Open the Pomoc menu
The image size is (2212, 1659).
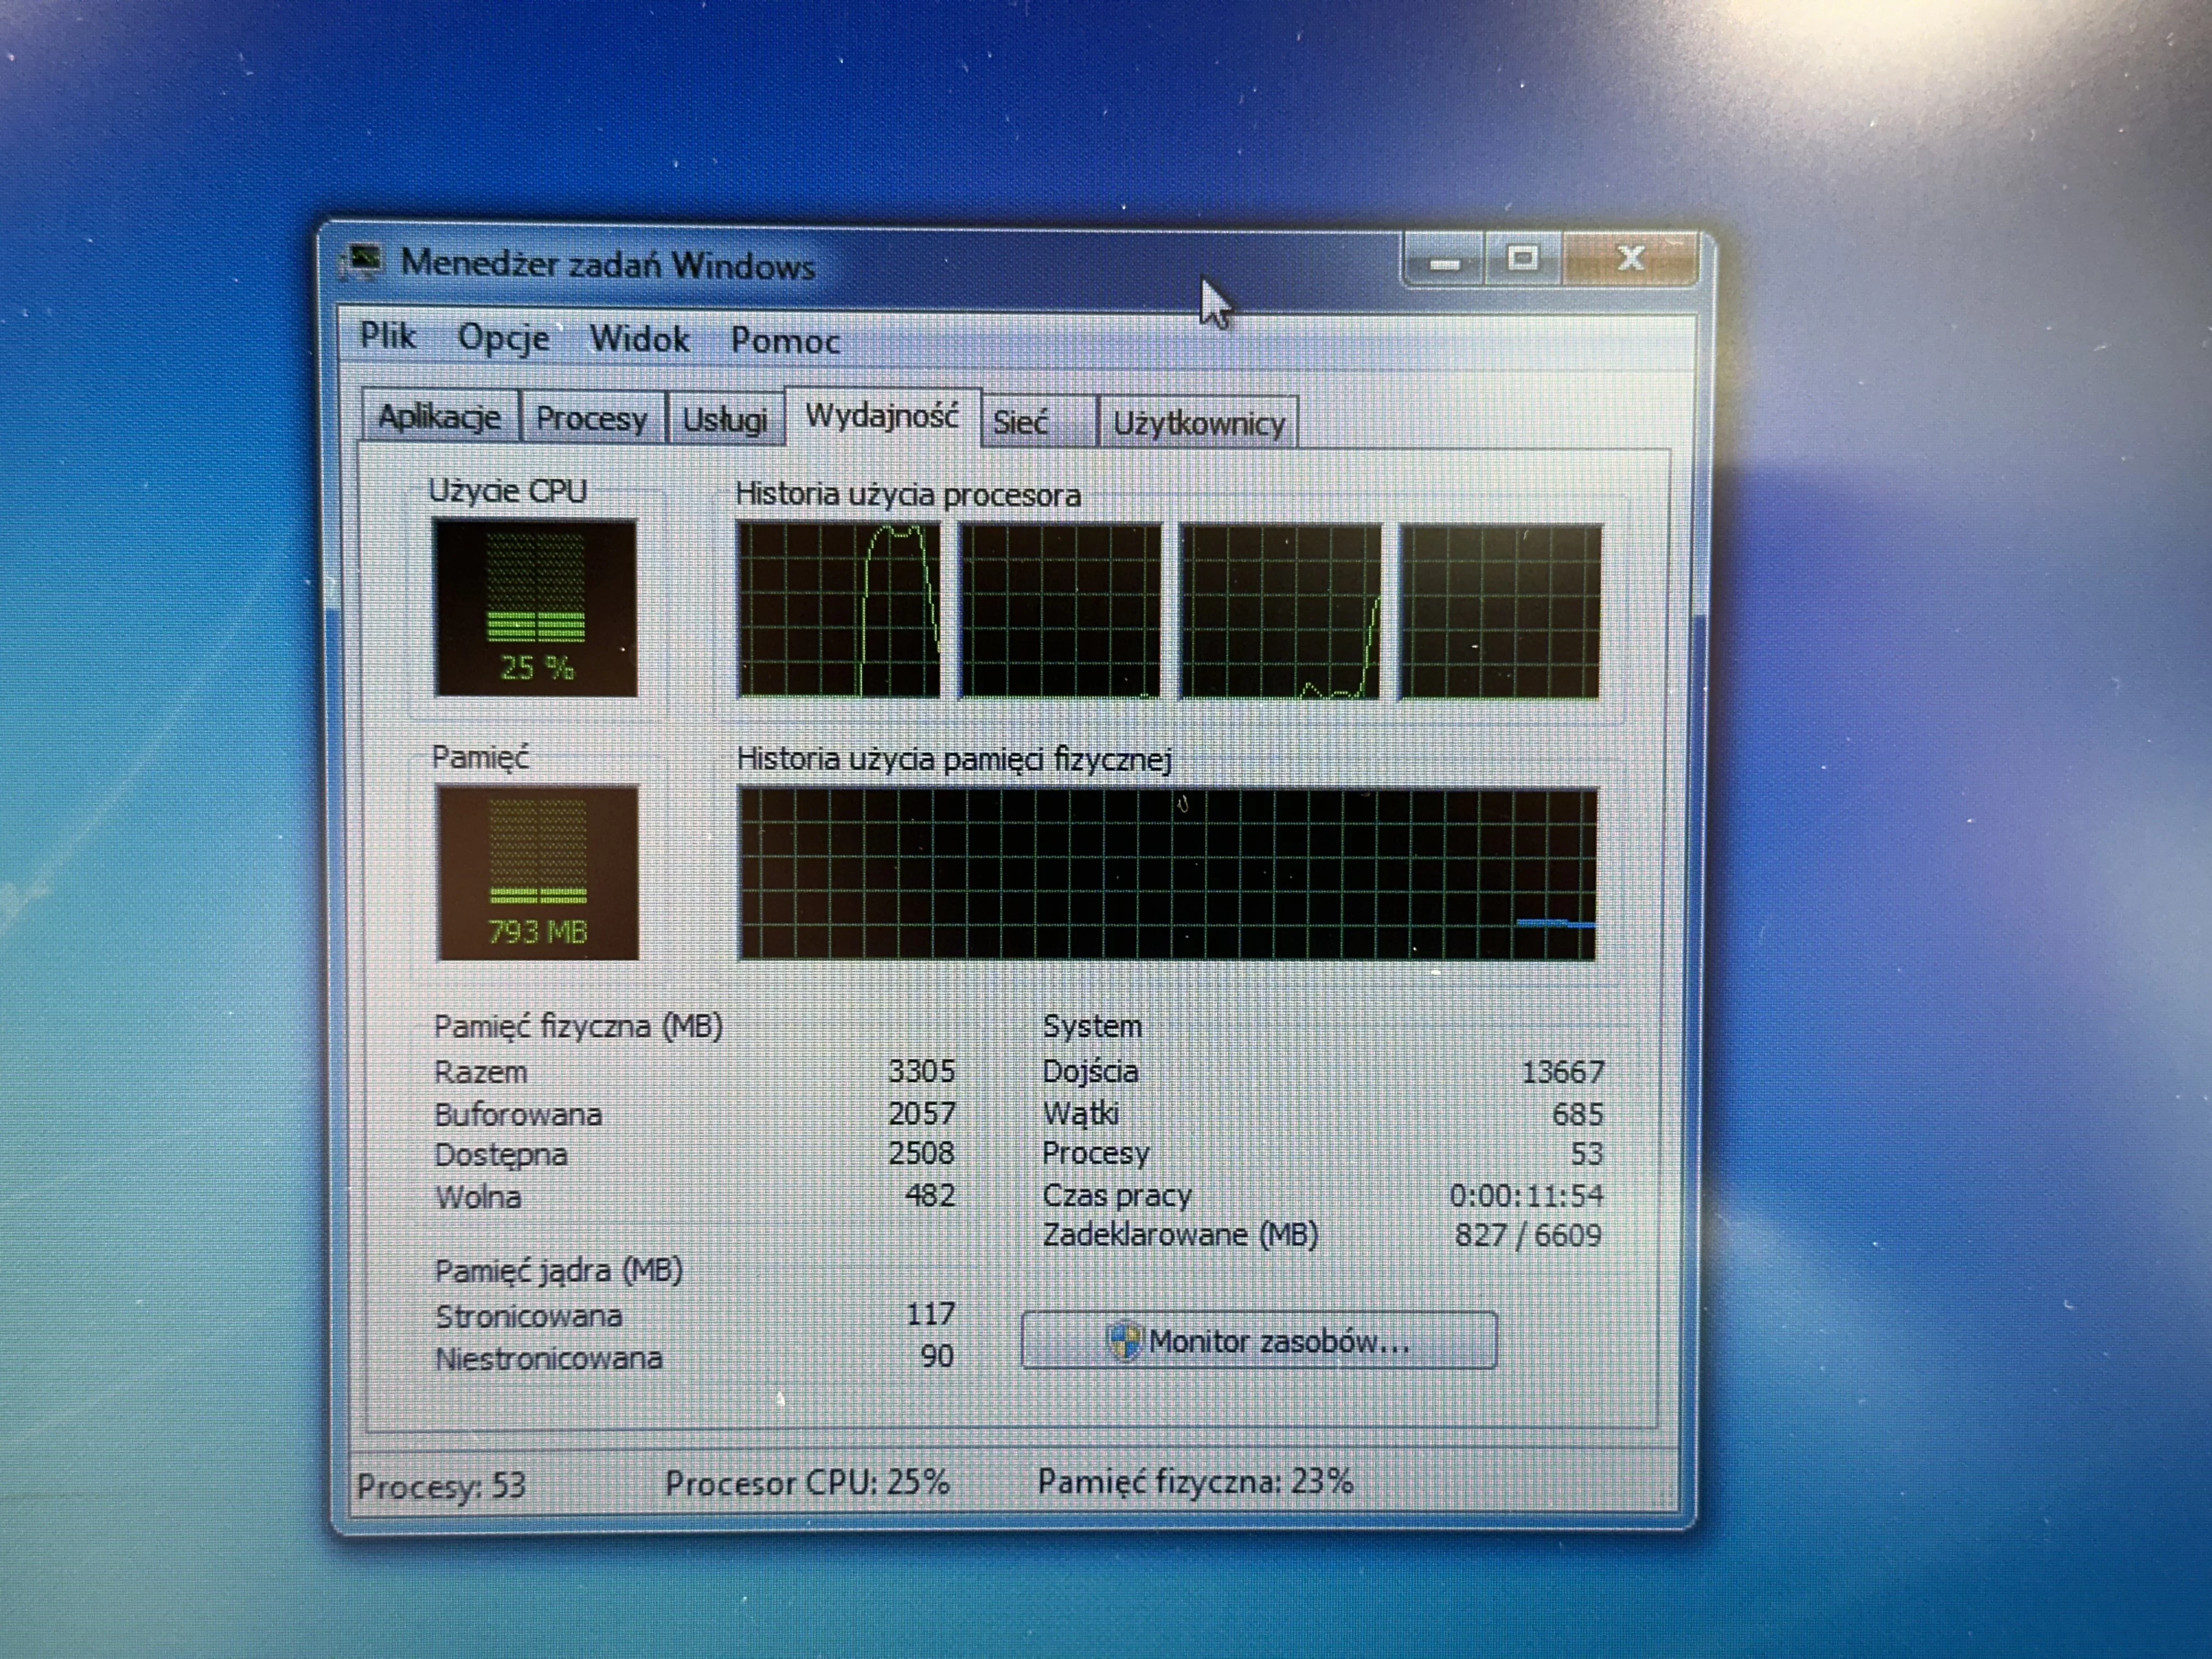coord(785,341)
